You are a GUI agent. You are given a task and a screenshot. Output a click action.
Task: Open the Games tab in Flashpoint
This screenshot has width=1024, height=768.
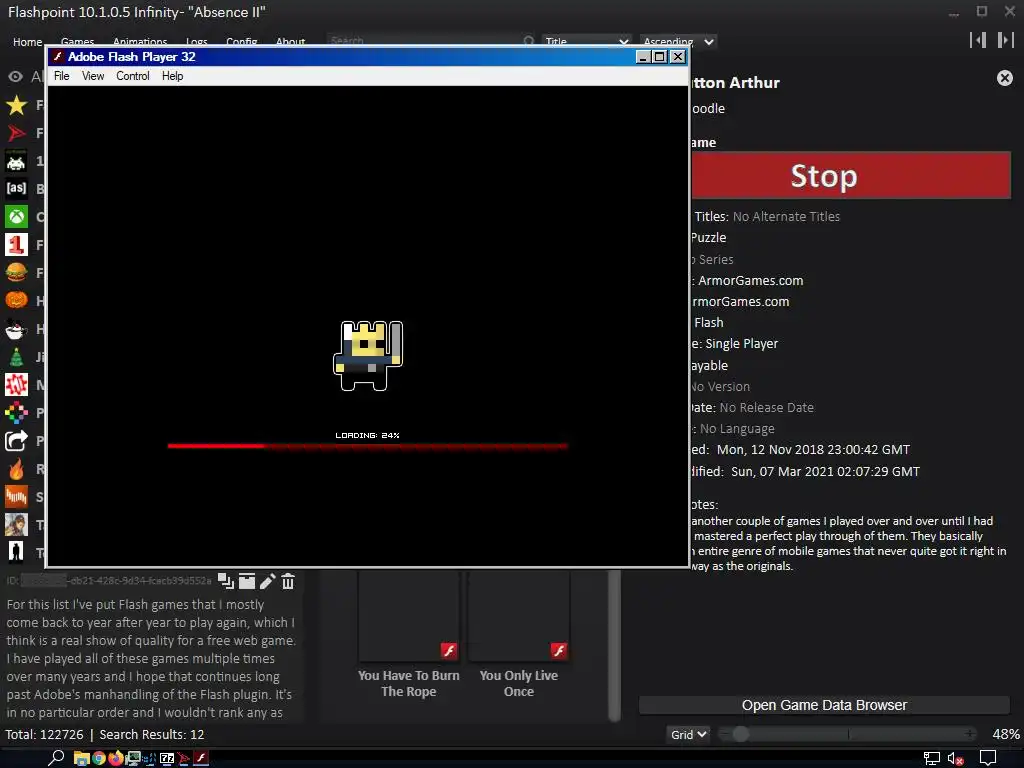coord(77,42)
